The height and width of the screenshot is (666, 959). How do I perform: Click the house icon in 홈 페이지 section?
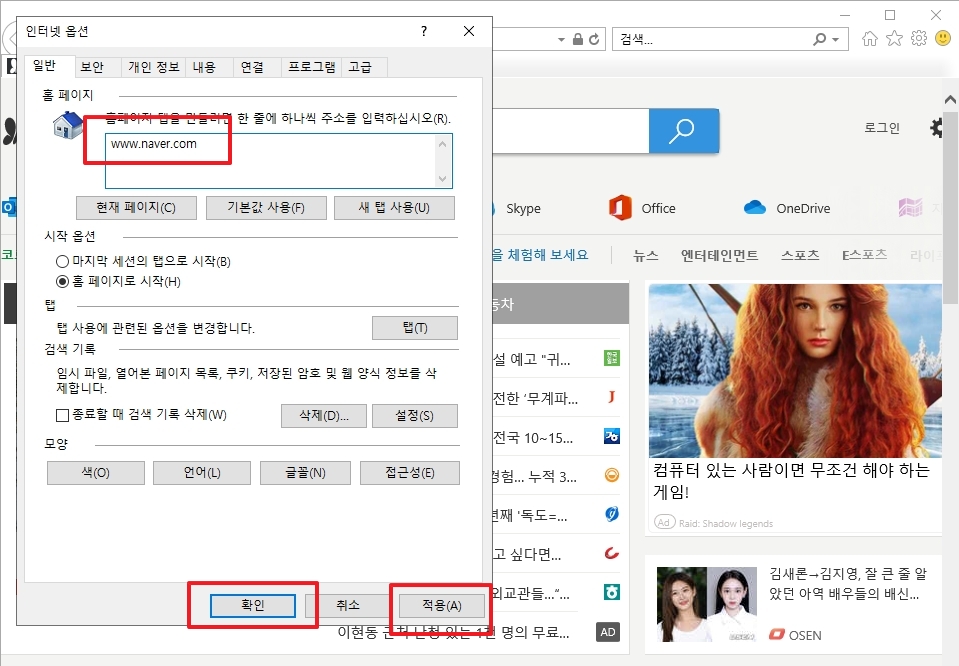pyautogui.click(x=68, y=125)
